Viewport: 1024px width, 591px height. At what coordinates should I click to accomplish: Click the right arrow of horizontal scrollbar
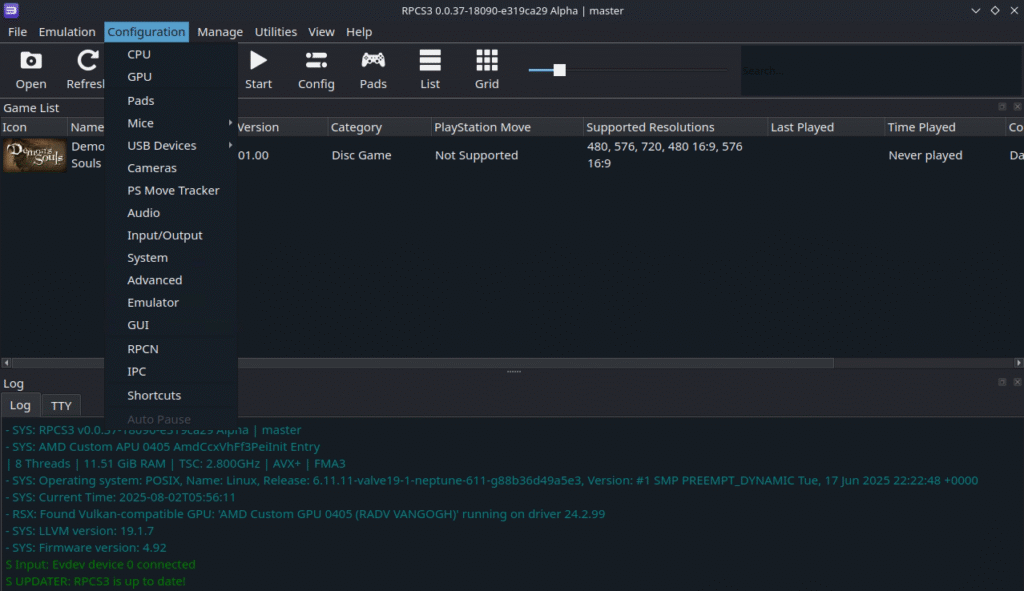(1019, 362)
